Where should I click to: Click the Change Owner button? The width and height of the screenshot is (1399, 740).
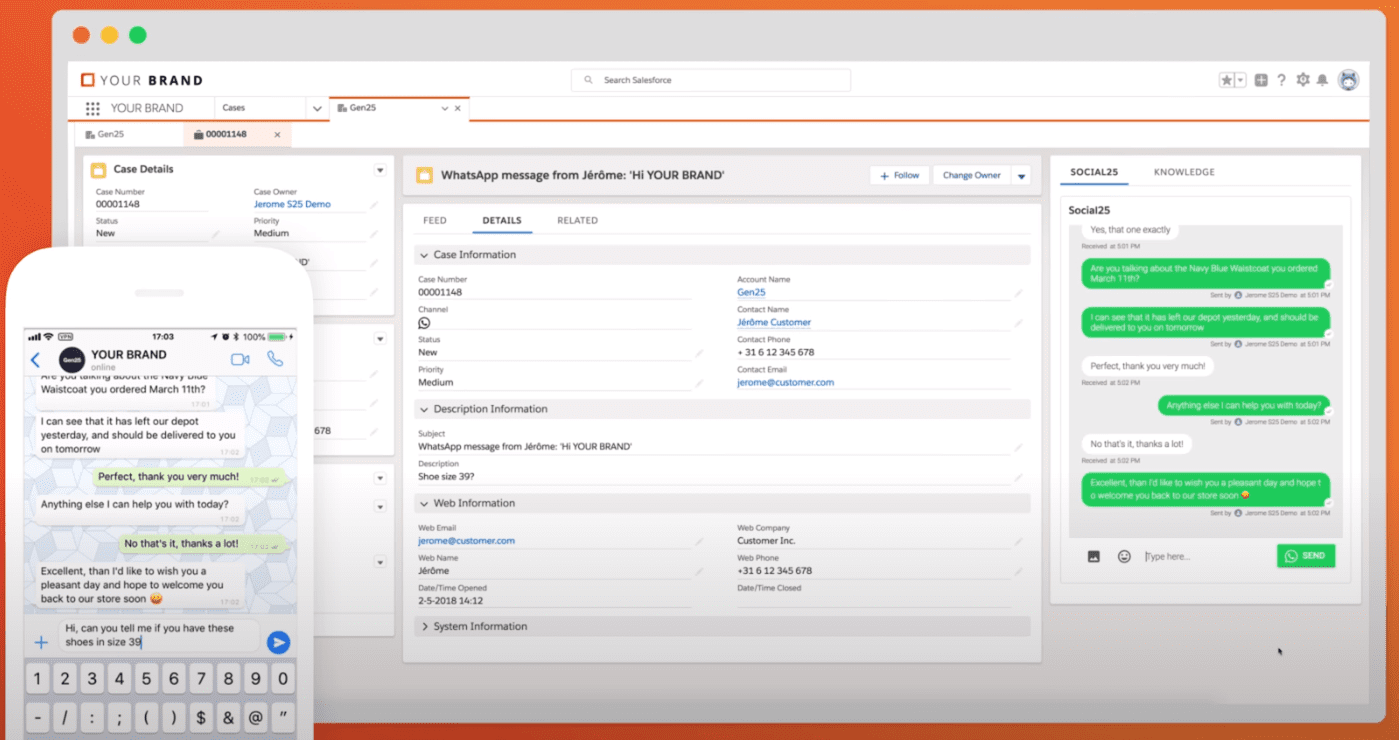[971, 175]
